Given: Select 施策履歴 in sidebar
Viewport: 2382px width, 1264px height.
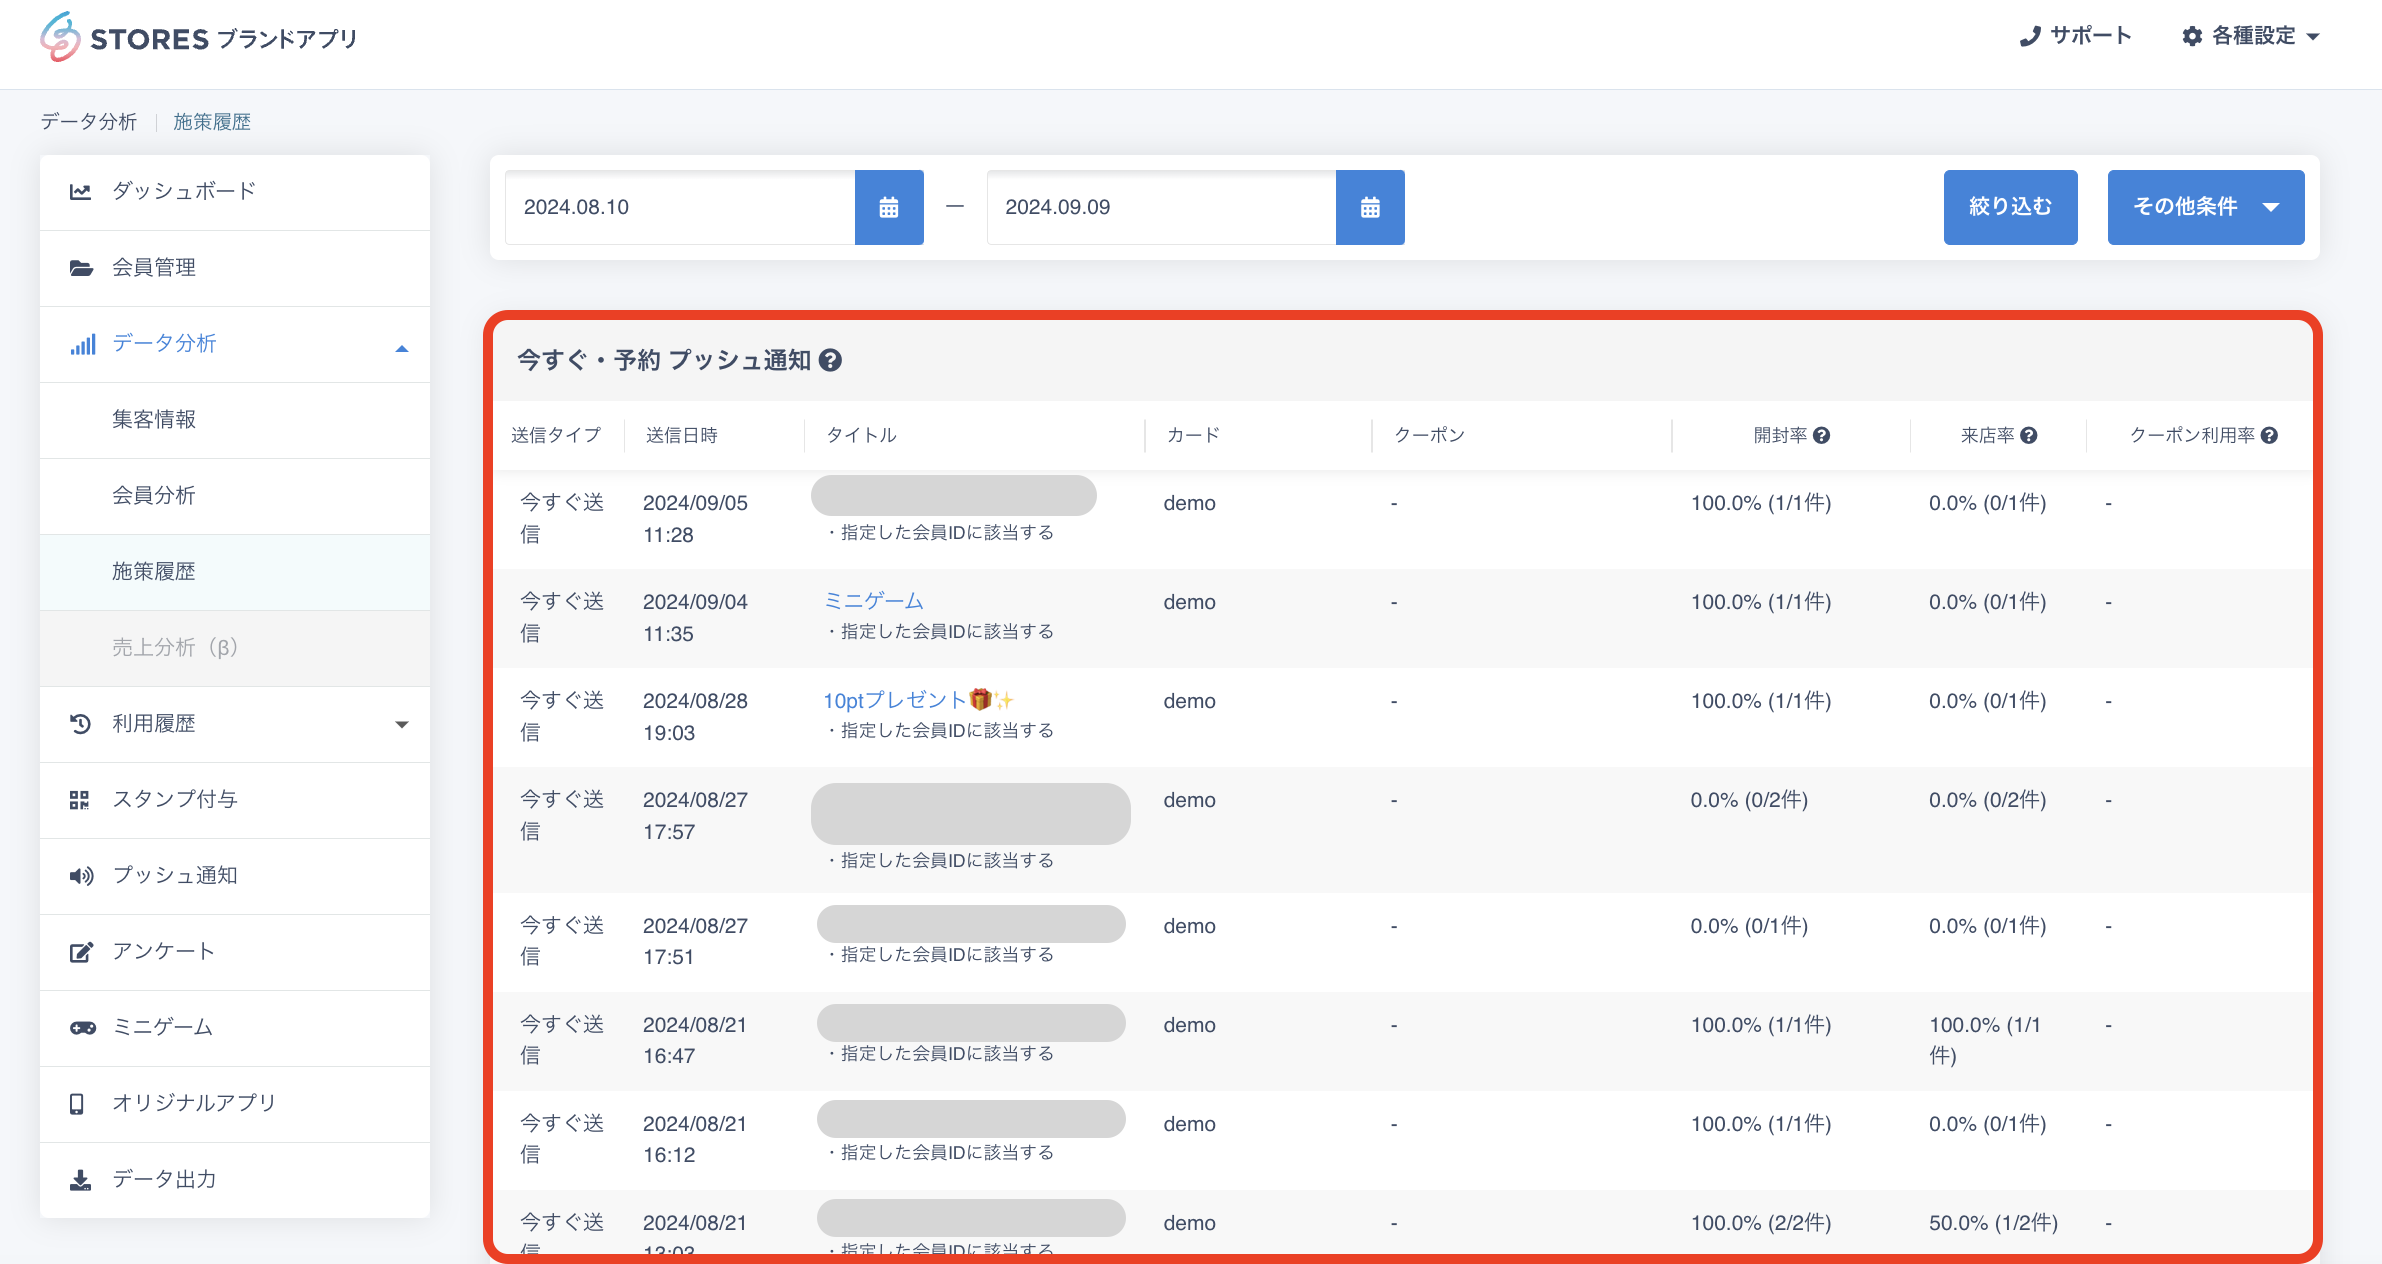Looking at the screenshot, I should (235, 572).
